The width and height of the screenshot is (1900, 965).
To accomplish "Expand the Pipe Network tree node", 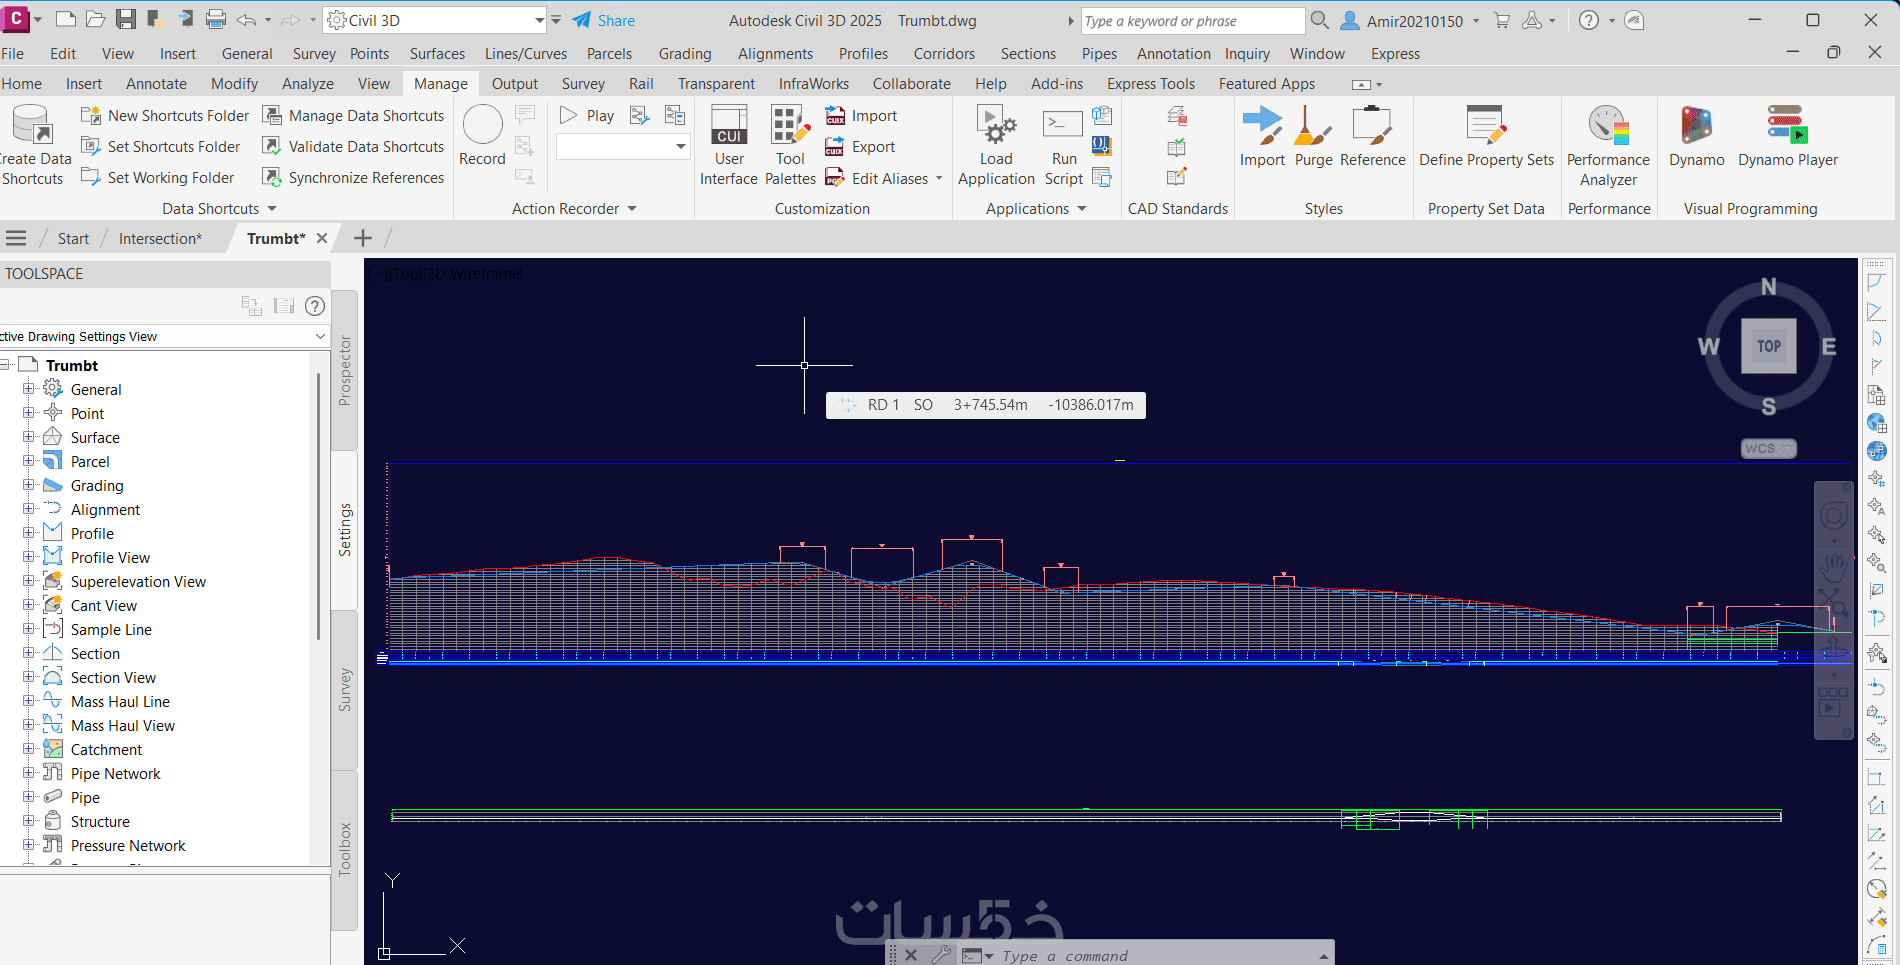I will [x=29, y=773].
